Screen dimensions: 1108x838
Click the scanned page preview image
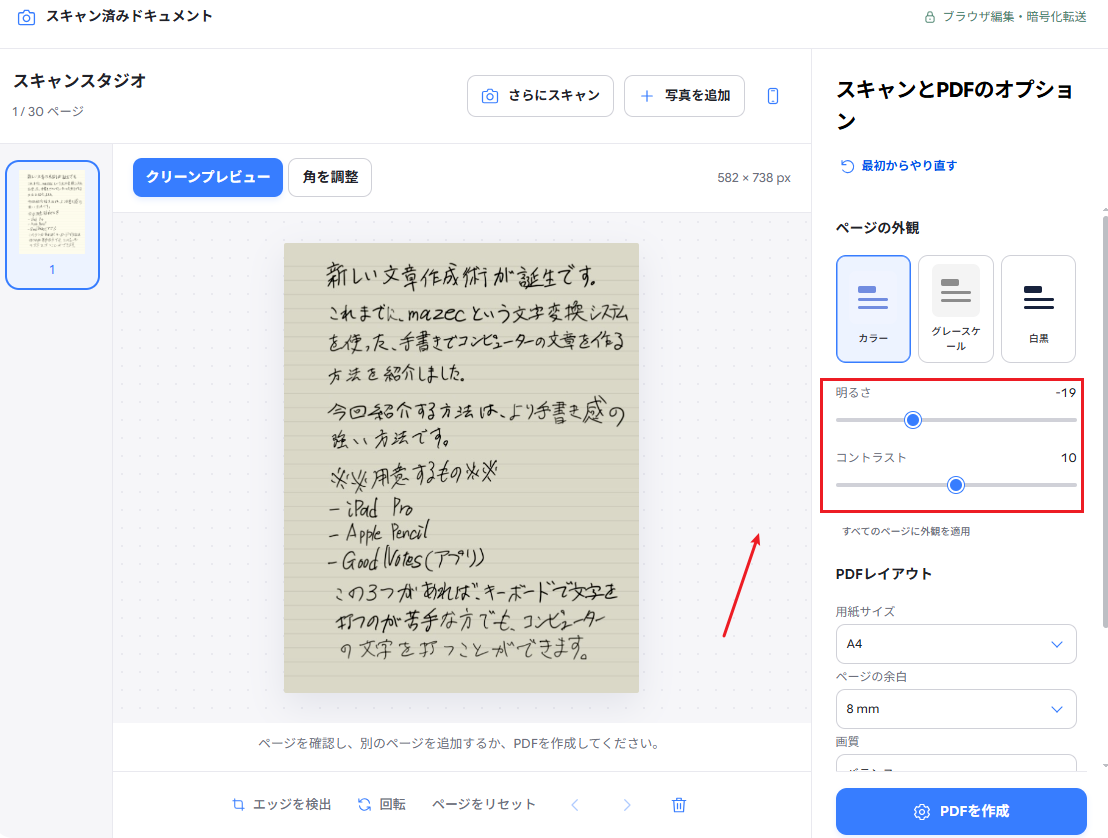pyautogui.click(x=461, y=468)
